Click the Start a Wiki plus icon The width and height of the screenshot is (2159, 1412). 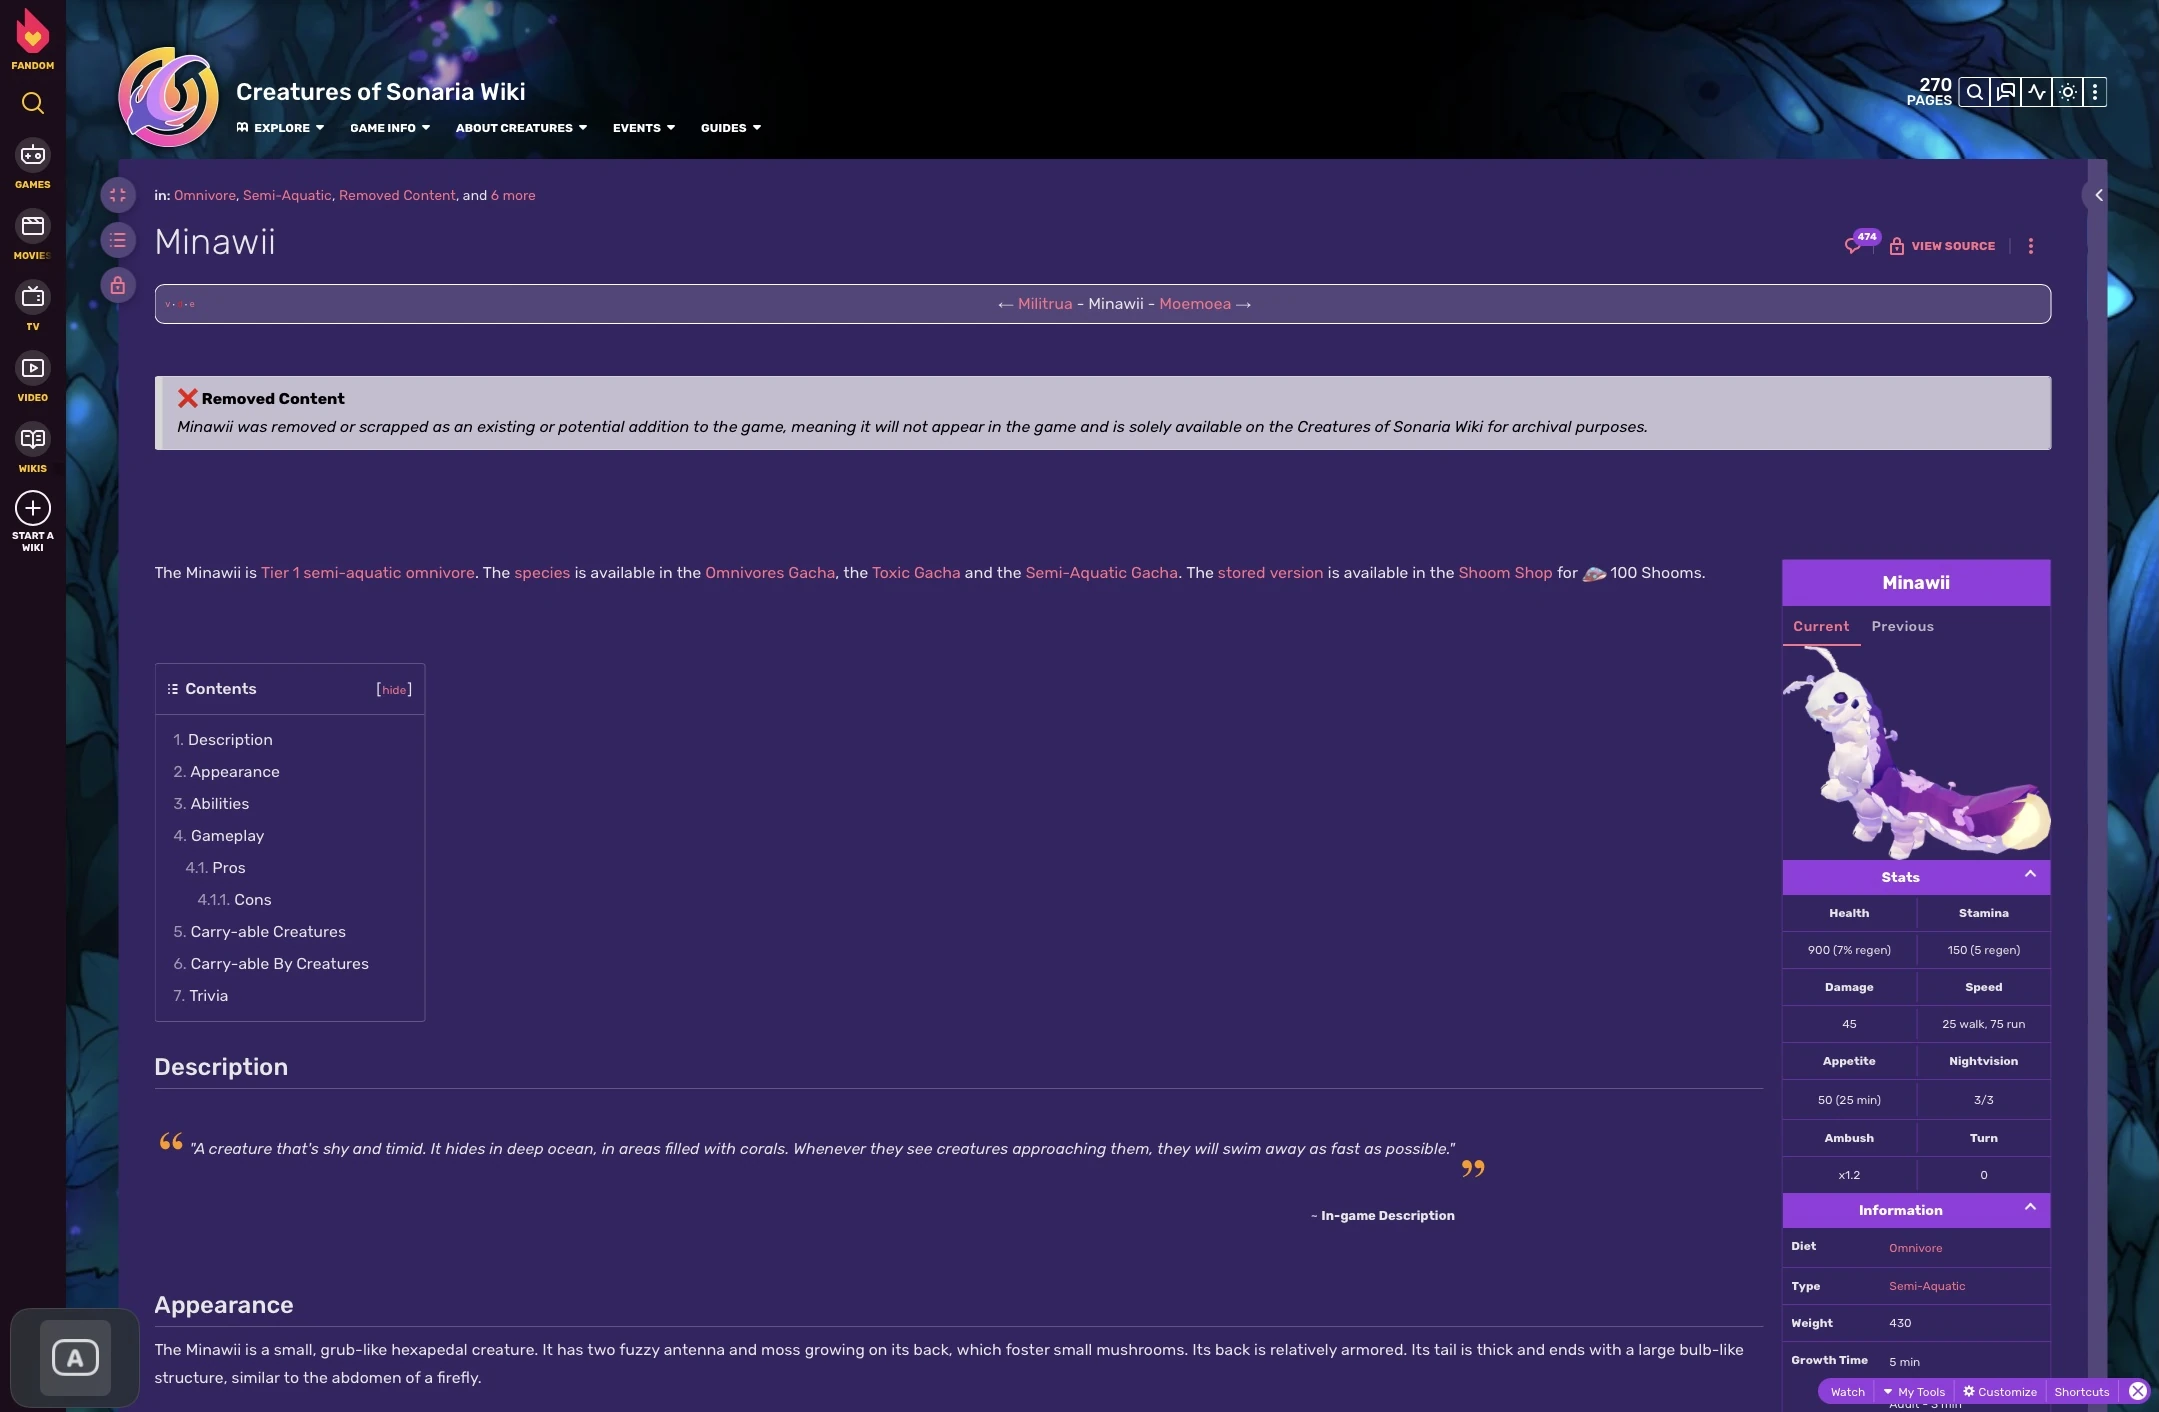pos(32,509)
